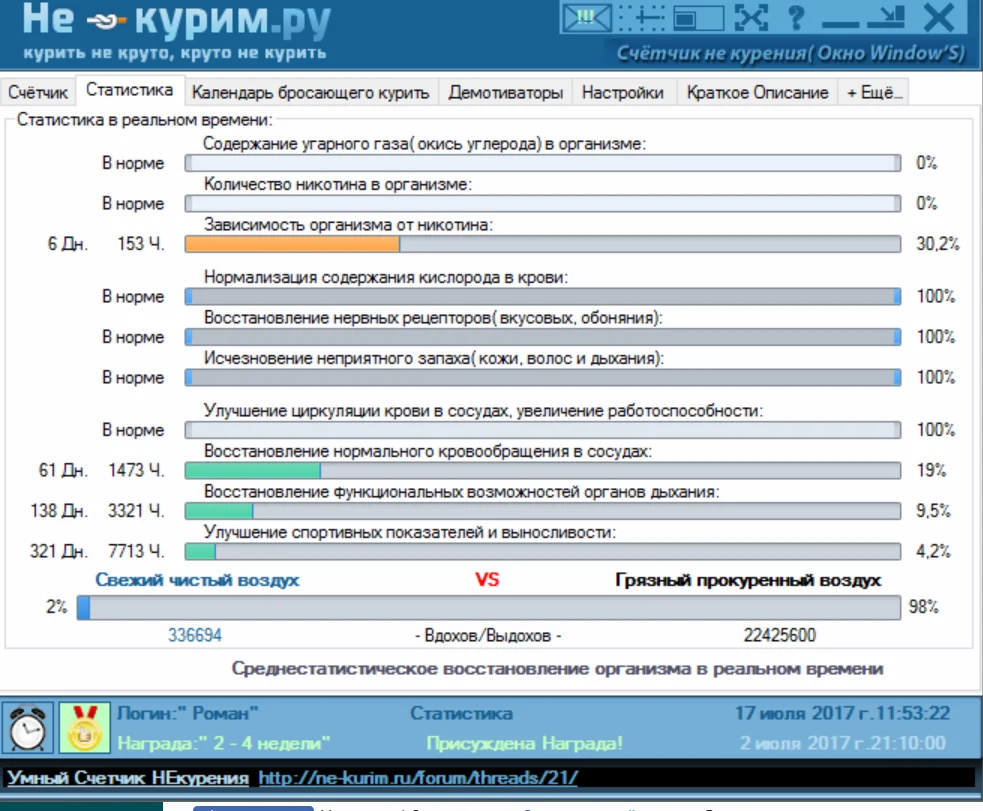Image resolution: width=983 pixels, height=811 pixels.
Task: Open the Демотиваторы tab
Action: (x=505, y=92)
